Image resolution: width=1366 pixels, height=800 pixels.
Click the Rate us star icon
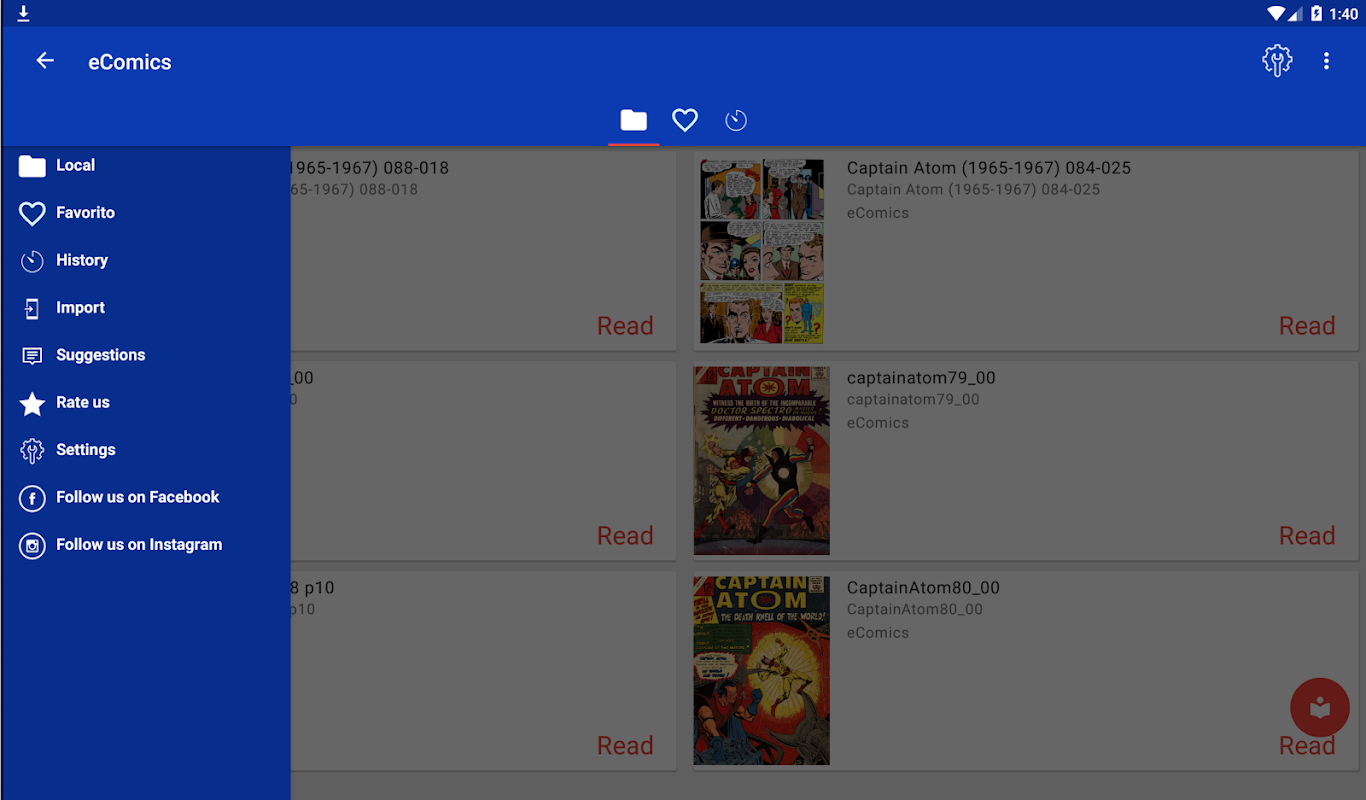(x=32, y=403)
